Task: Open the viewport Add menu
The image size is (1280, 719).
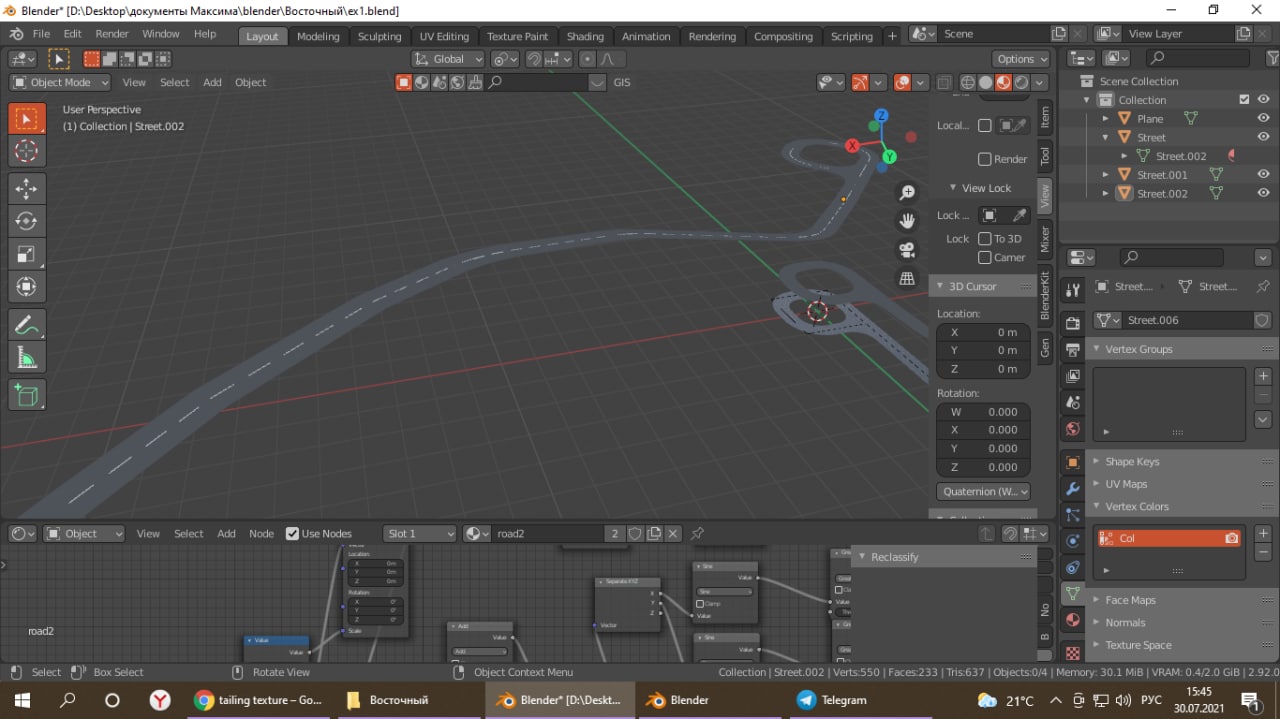Action: pyautogui.click(x=212, y=83)
